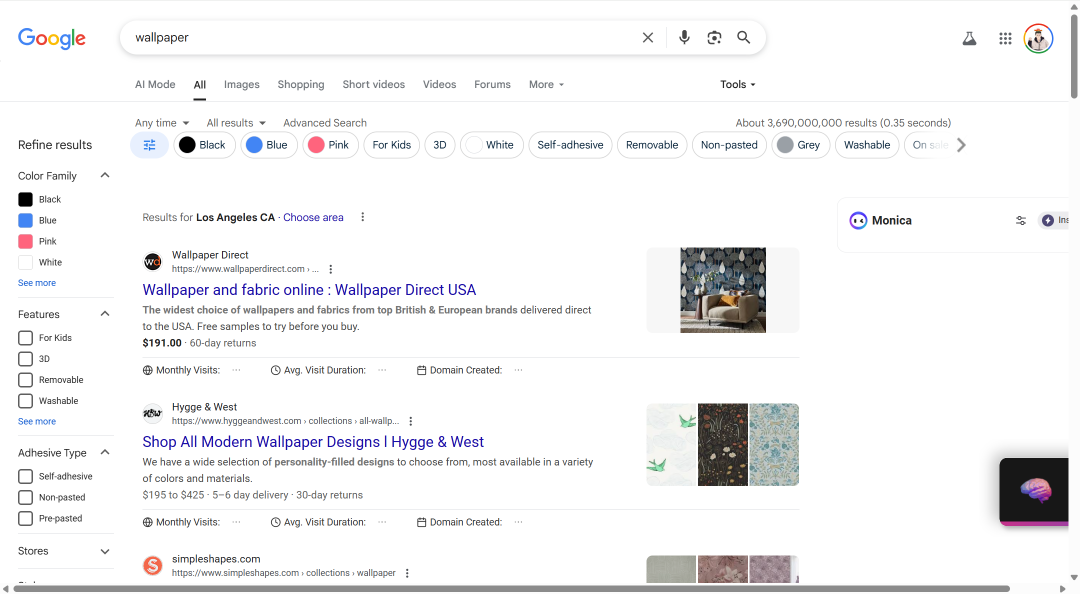This screenshot has width=1080, height=594.
Task: Show more colors under Color Family
Action: [x=37, y=283]
